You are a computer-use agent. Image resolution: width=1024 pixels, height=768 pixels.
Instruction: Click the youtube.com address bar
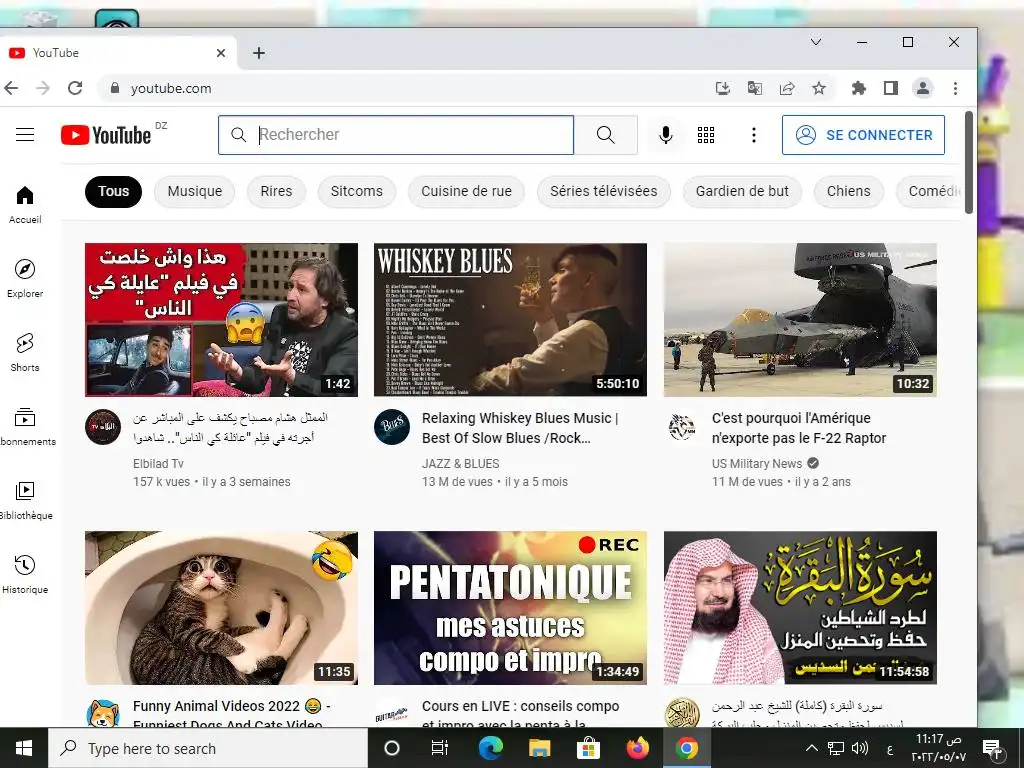(x=405, y=88)
